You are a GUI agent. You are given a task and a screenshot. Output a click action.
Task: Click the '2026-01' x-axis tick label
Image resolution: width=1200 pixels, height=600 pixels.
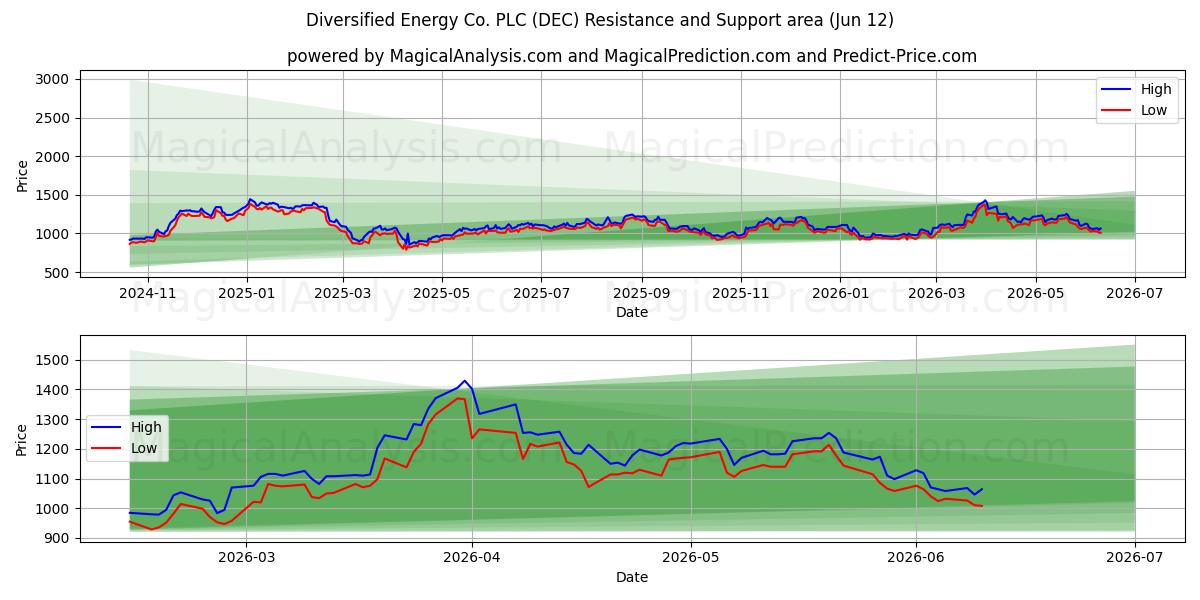[840, 294]
